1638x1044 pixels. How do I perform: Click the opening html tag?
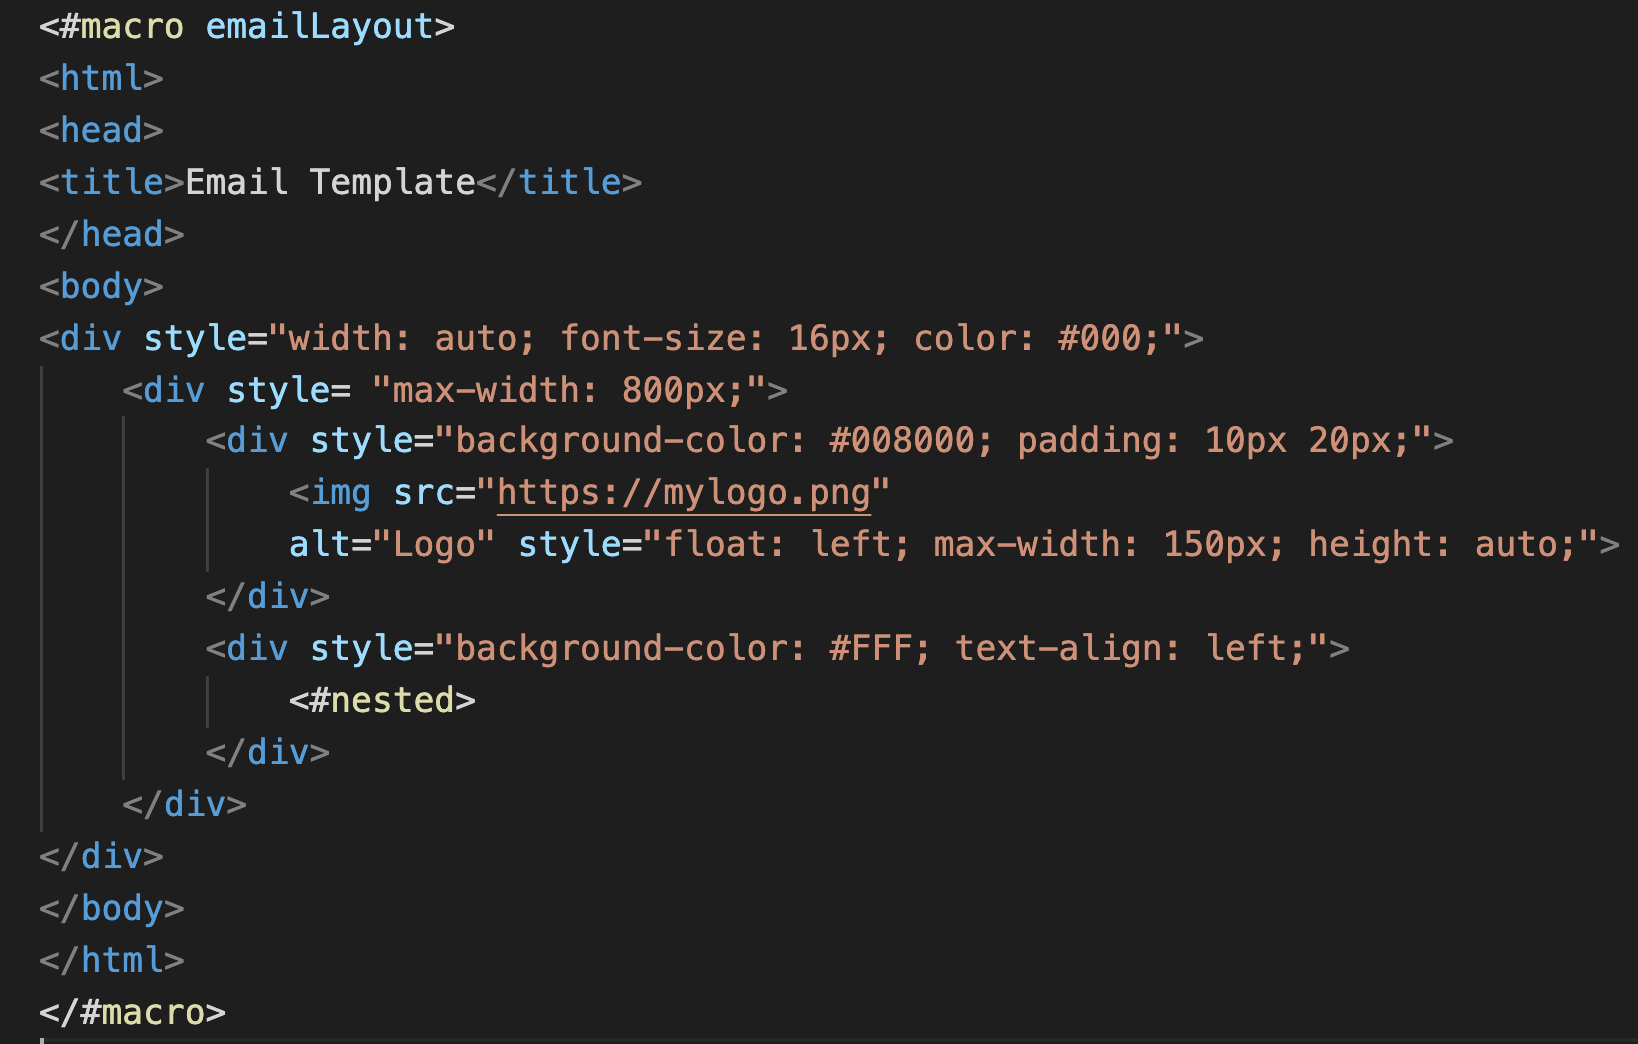pos(101,78)
